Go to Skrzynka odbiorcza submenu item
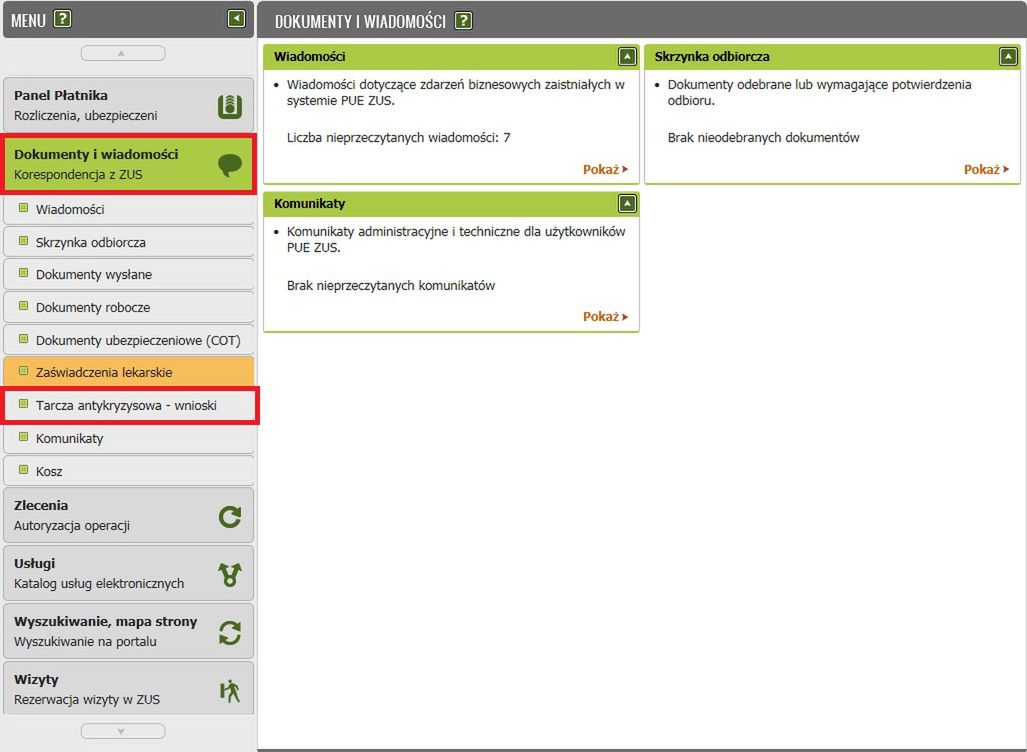Image resolution: width=1027 pixels, height=752 pixels. pos(128,242)
